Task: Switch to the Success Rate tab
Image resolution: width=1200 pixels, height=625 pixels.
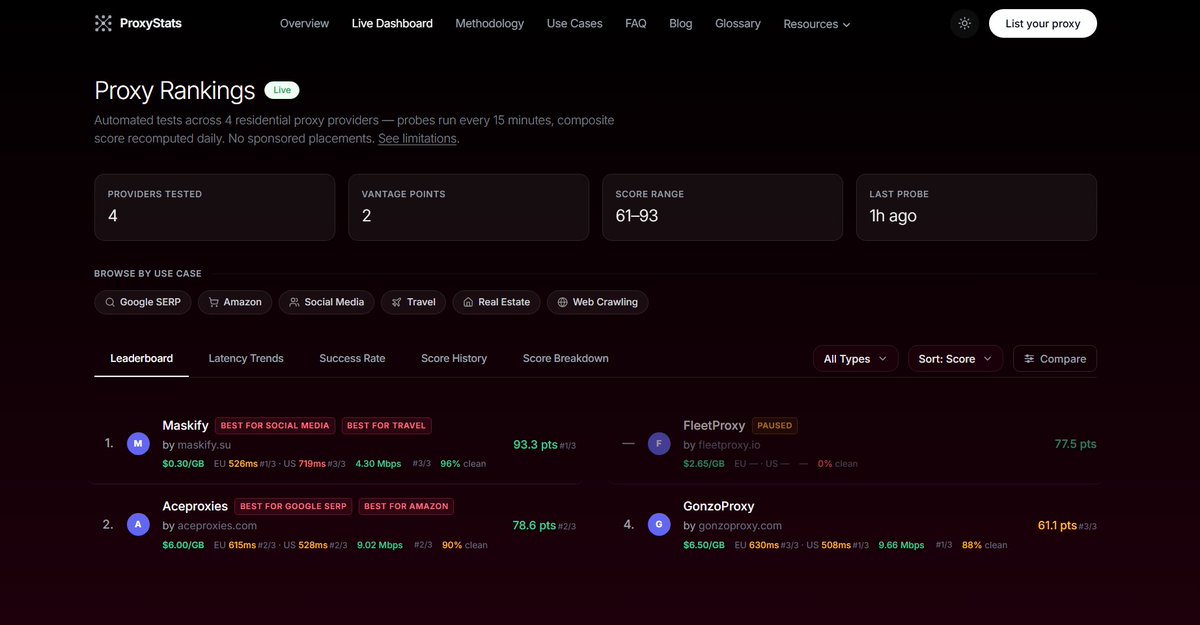Action: click(352, 358)
